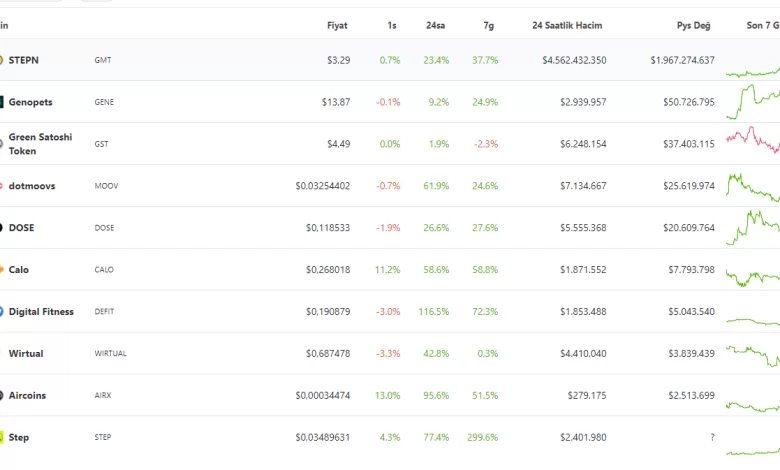
Task: Click the Calo coin logo icon
Action: point(2,270)
